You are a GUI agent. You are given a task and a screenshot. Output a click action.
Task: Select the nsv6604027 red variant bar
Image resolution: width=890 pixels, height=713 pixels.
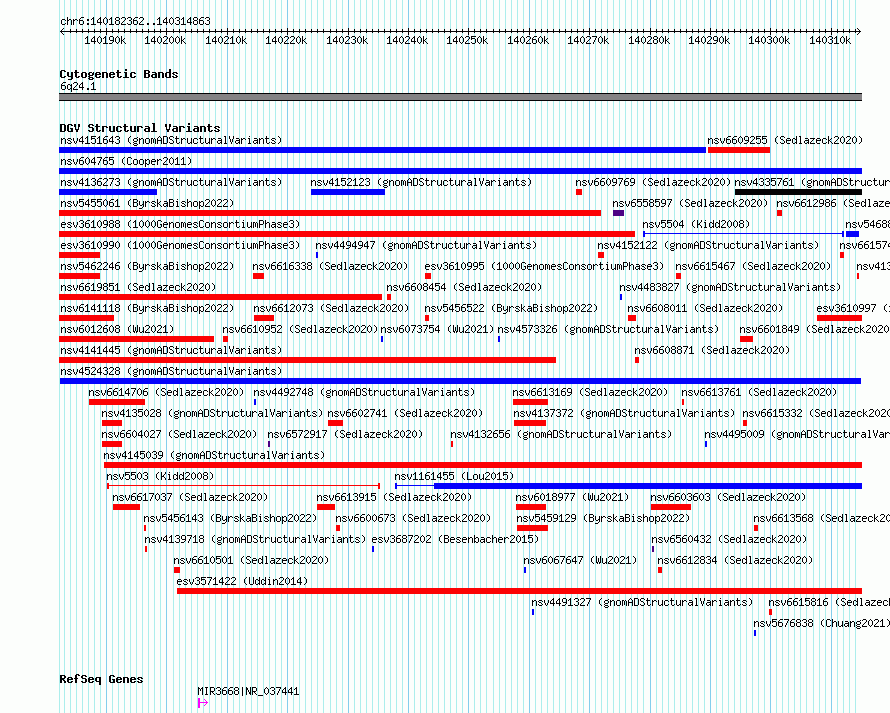click(x=112, y=444)
